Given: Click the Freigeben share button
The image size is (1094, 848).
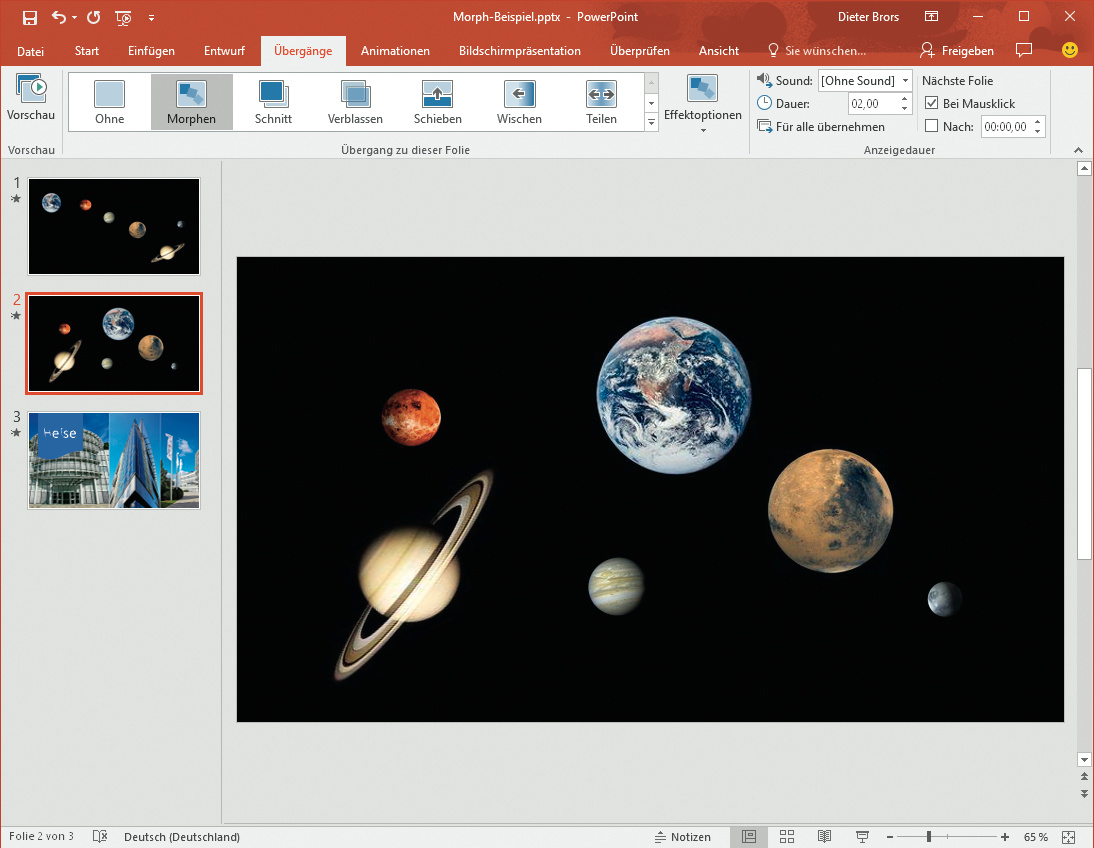Looking at the screenshot, I should [x=957, y=51].
